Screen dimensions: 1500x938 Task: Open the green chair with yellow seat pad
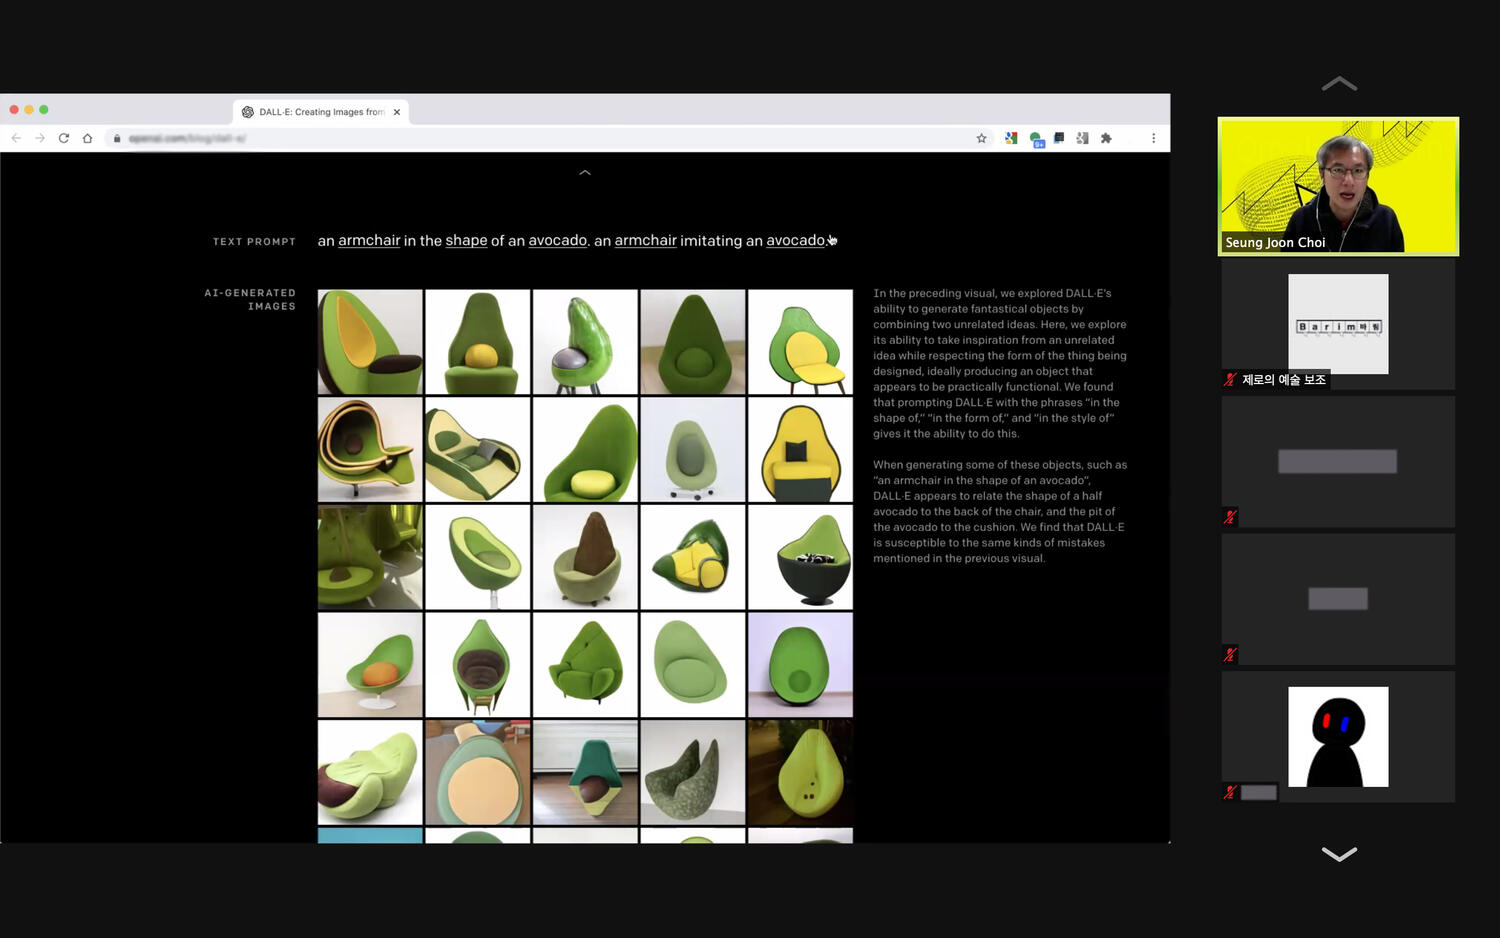pyautogui.click(x=800, y=342)
